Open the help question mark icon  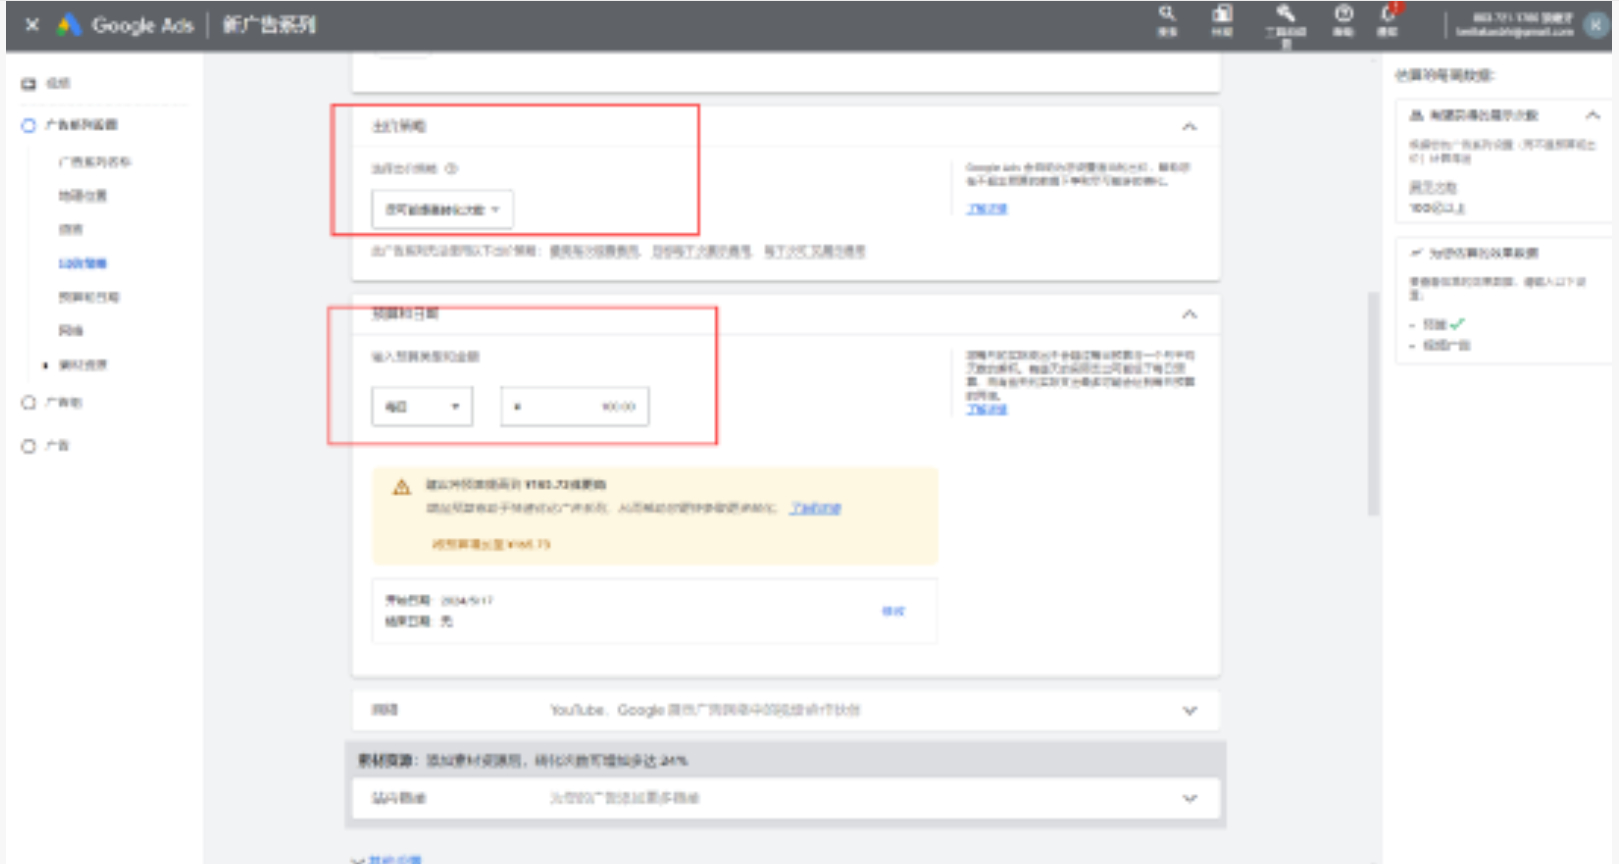[1343, 20]
